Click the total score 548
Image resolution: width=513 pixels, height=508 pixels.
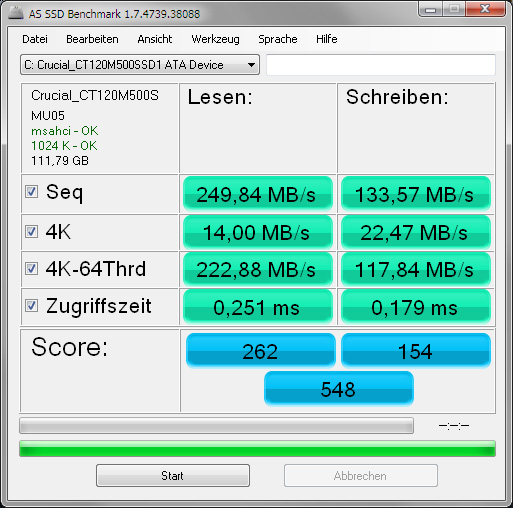pyautogui.click(x=339, y=389)
